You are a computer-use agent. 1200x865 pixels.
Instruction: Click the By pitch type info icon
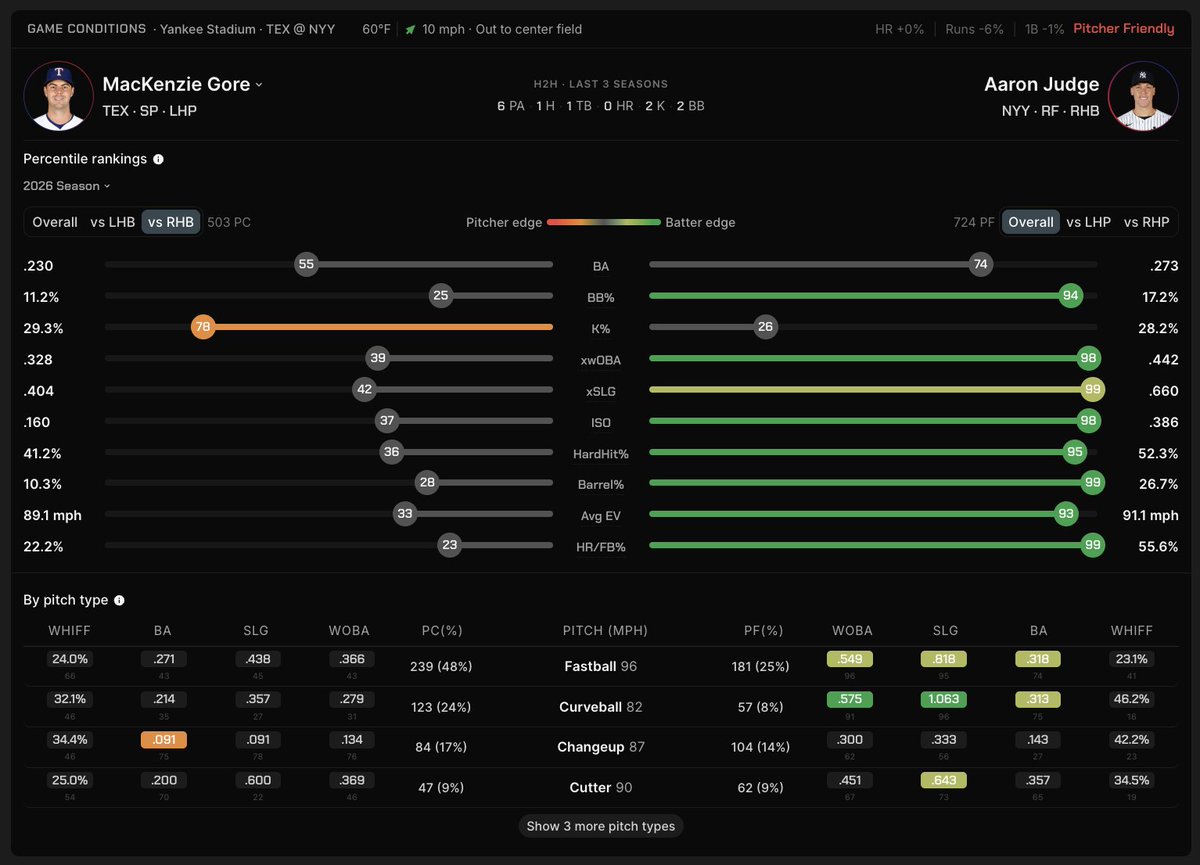tap(119, 600)
